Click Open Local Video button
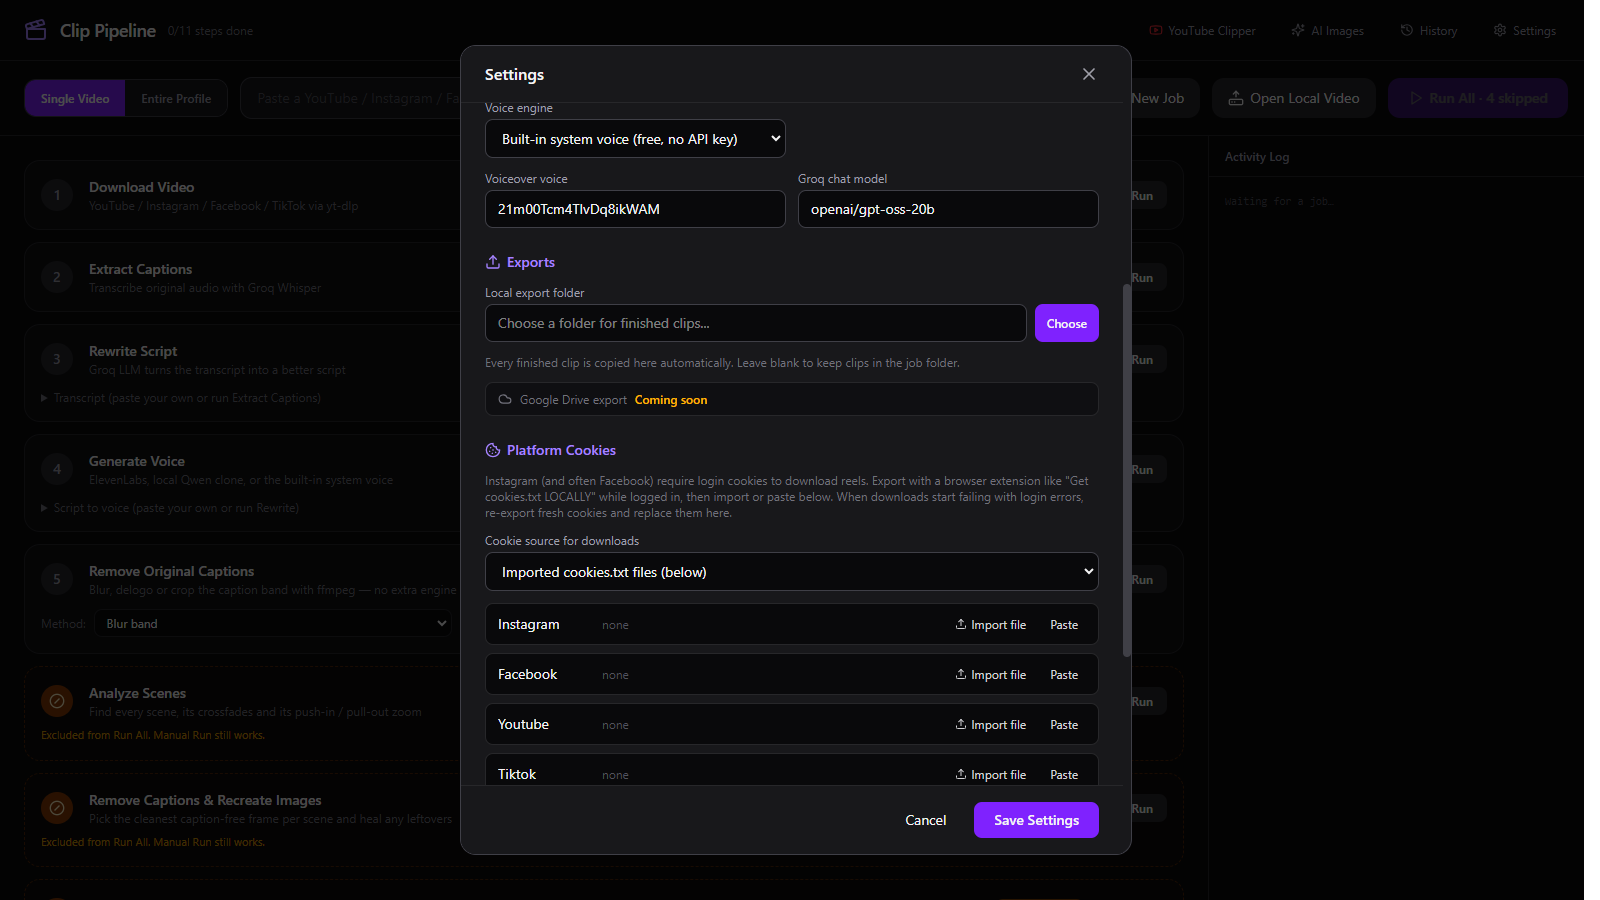The image size is (1600, 900). [x=1294, y=98]
